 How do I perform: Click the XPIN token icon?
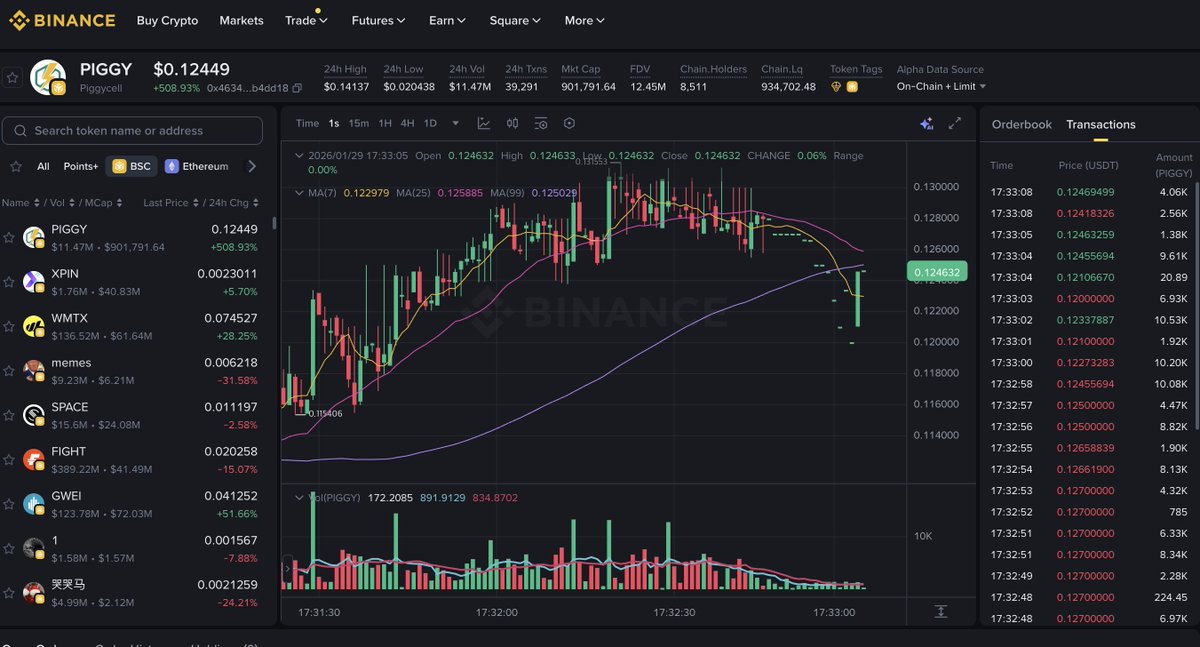coord(34,281)
